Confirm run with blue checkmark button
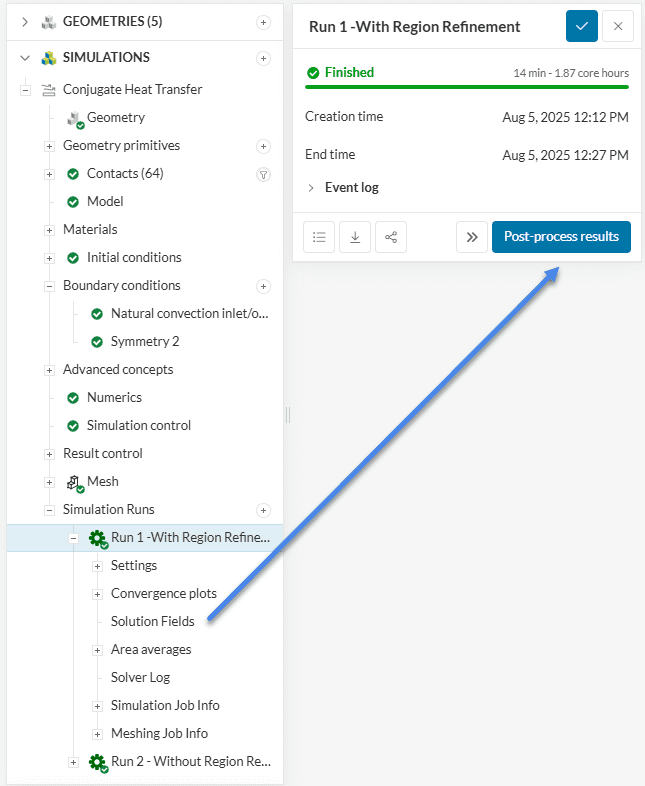Image resolution: width=645 pixels, height=786 pixels. 581,26
